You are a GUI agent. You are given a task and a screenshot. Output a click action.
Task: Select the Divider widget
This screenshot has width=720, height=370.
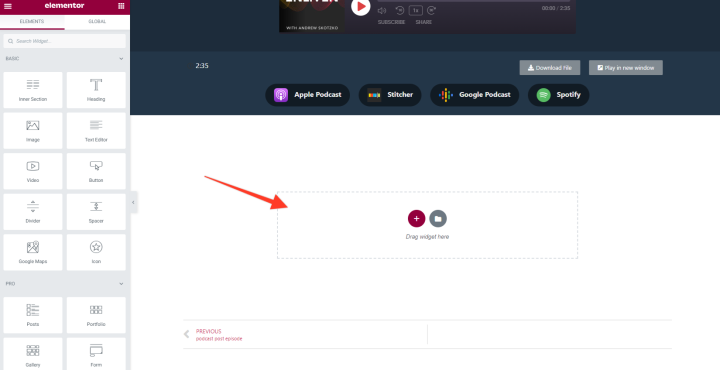pyautogui.click(x=33, y=212)
